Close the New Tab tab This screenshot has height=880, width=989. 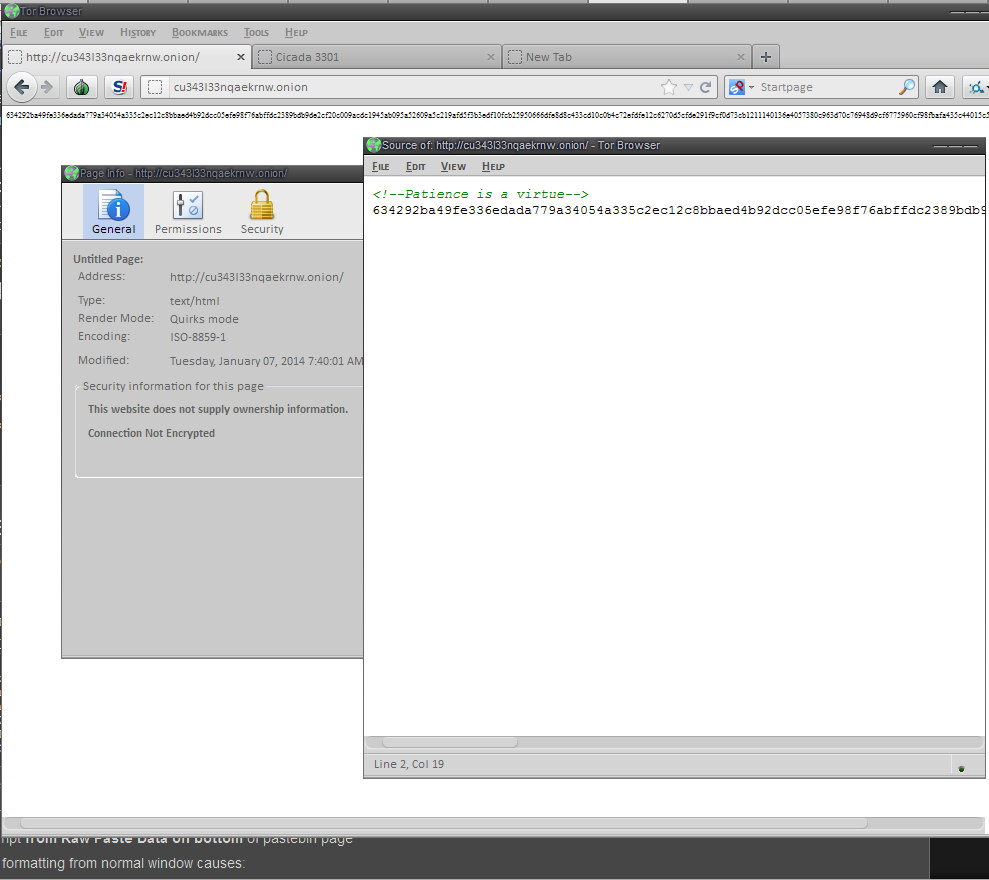tap(740, 57)
